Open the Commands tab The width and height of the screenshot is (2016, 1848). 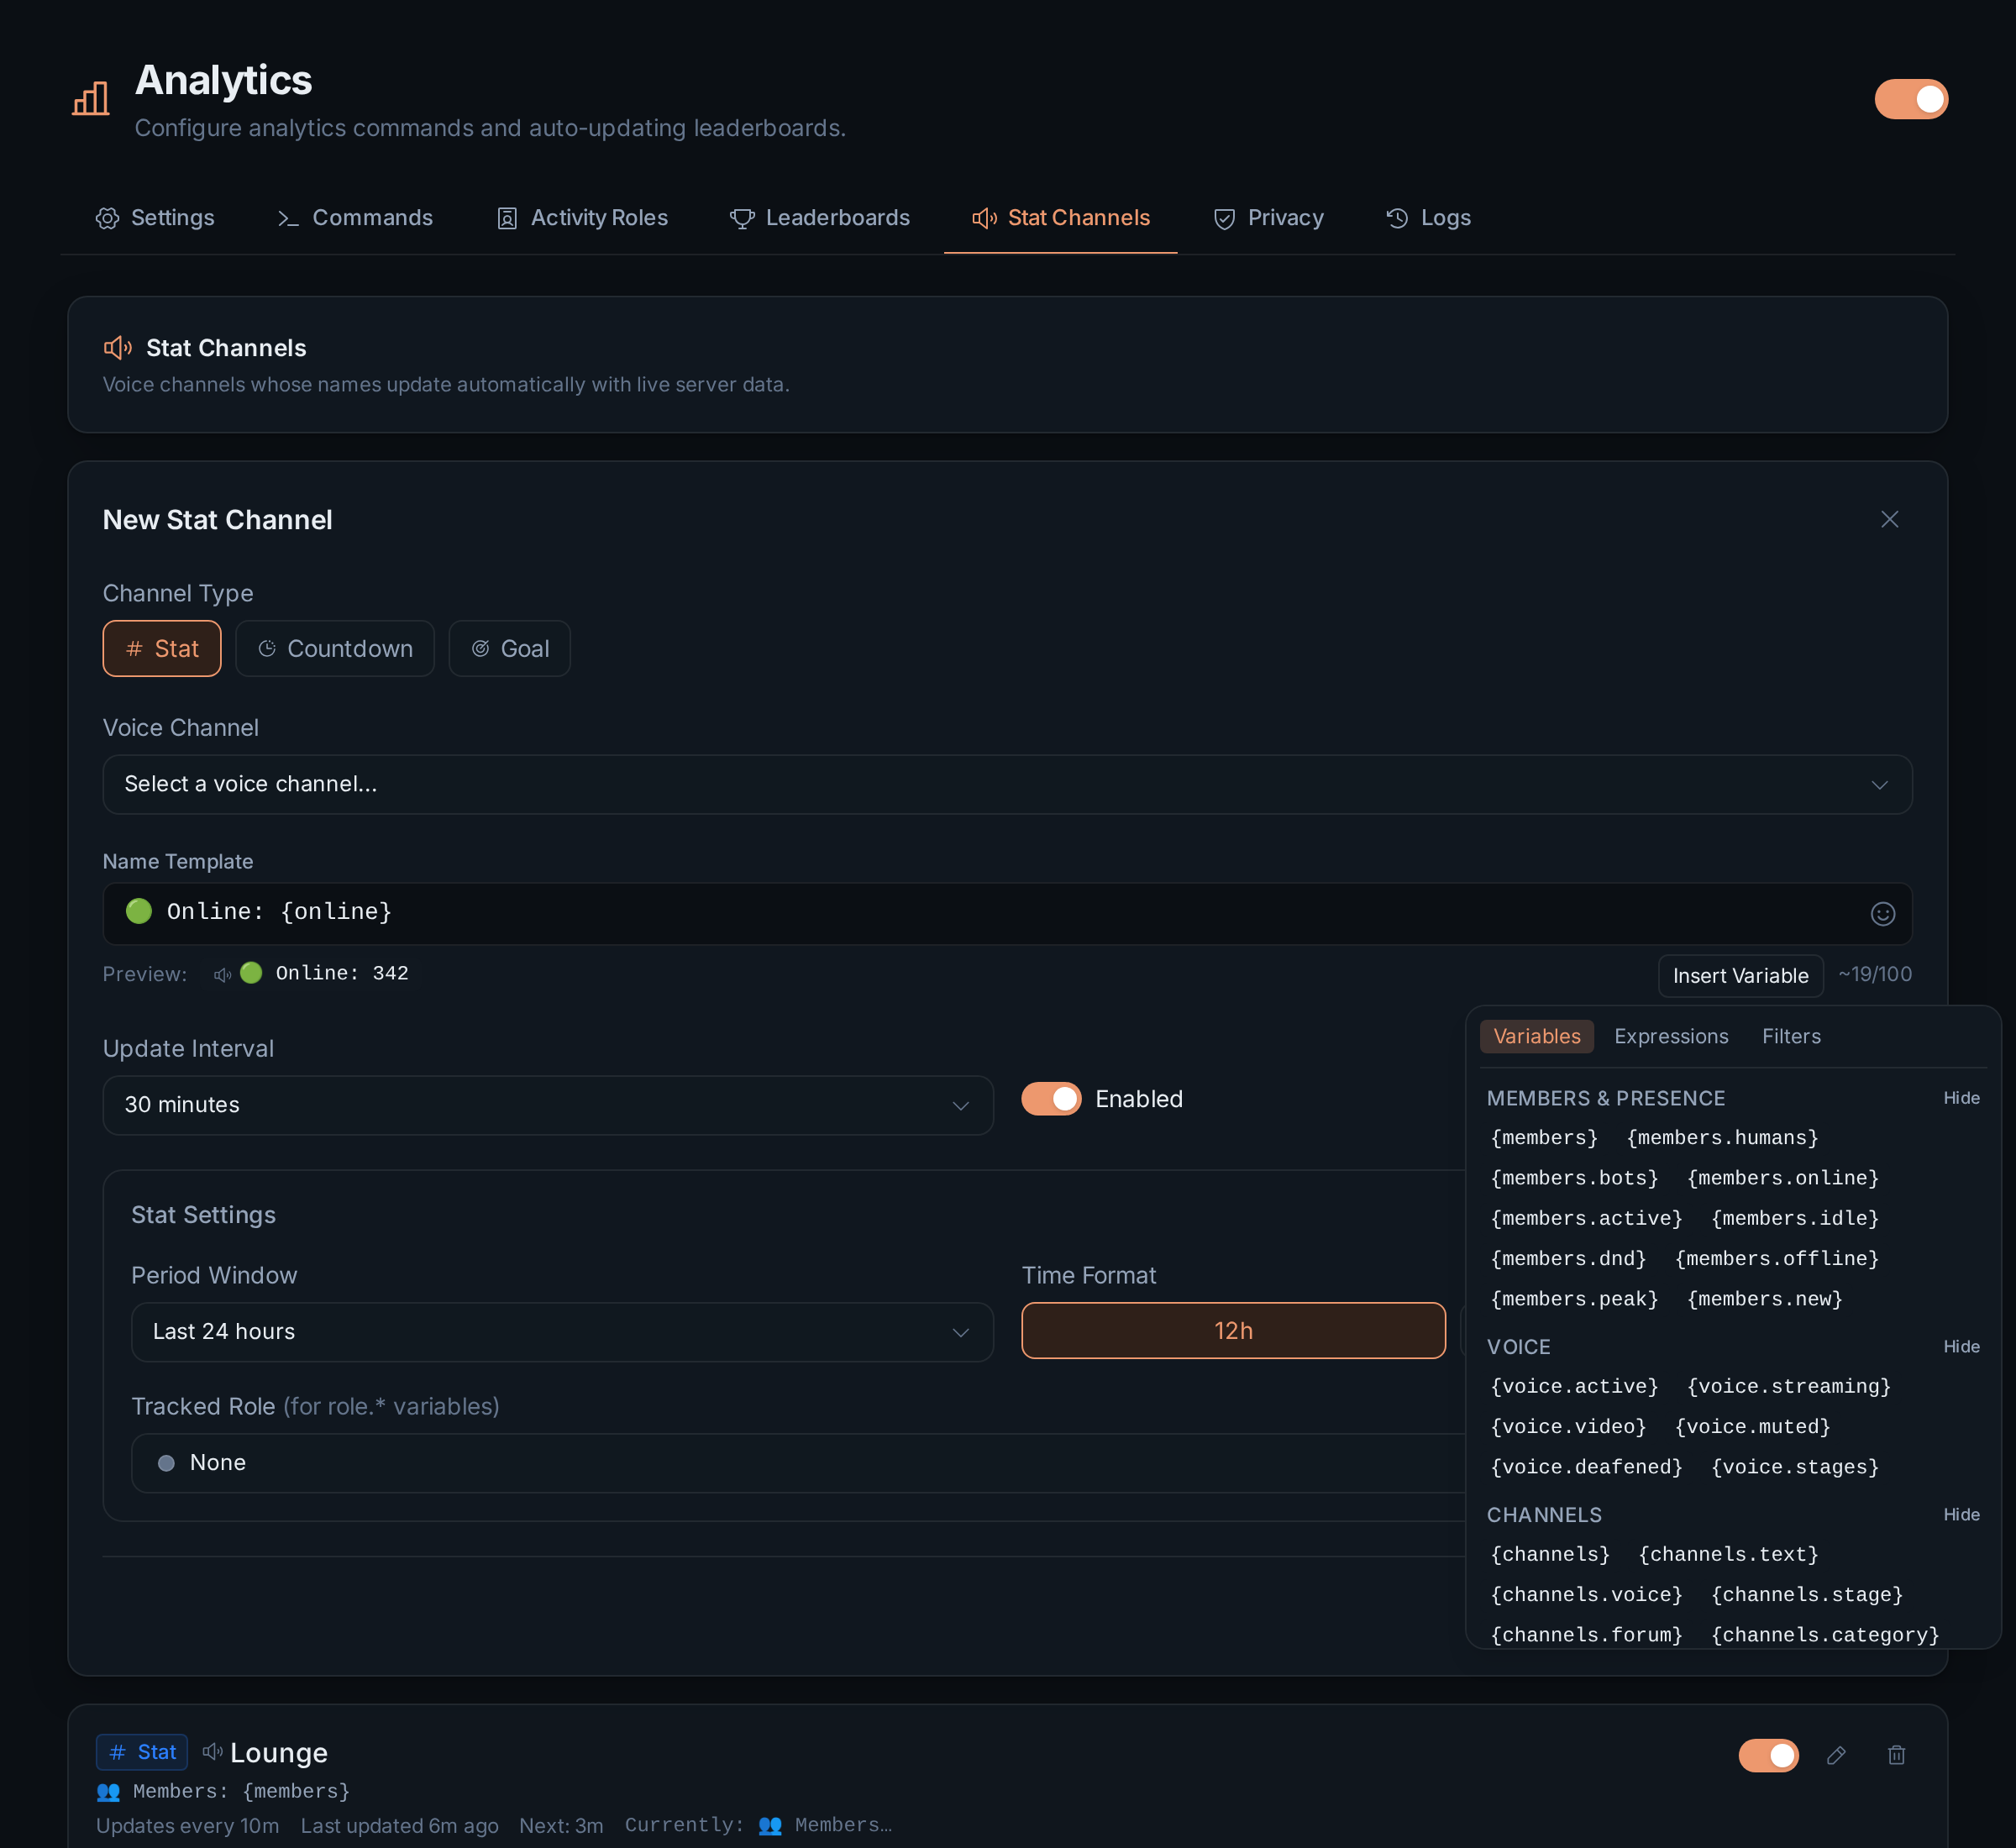[355, 218]
